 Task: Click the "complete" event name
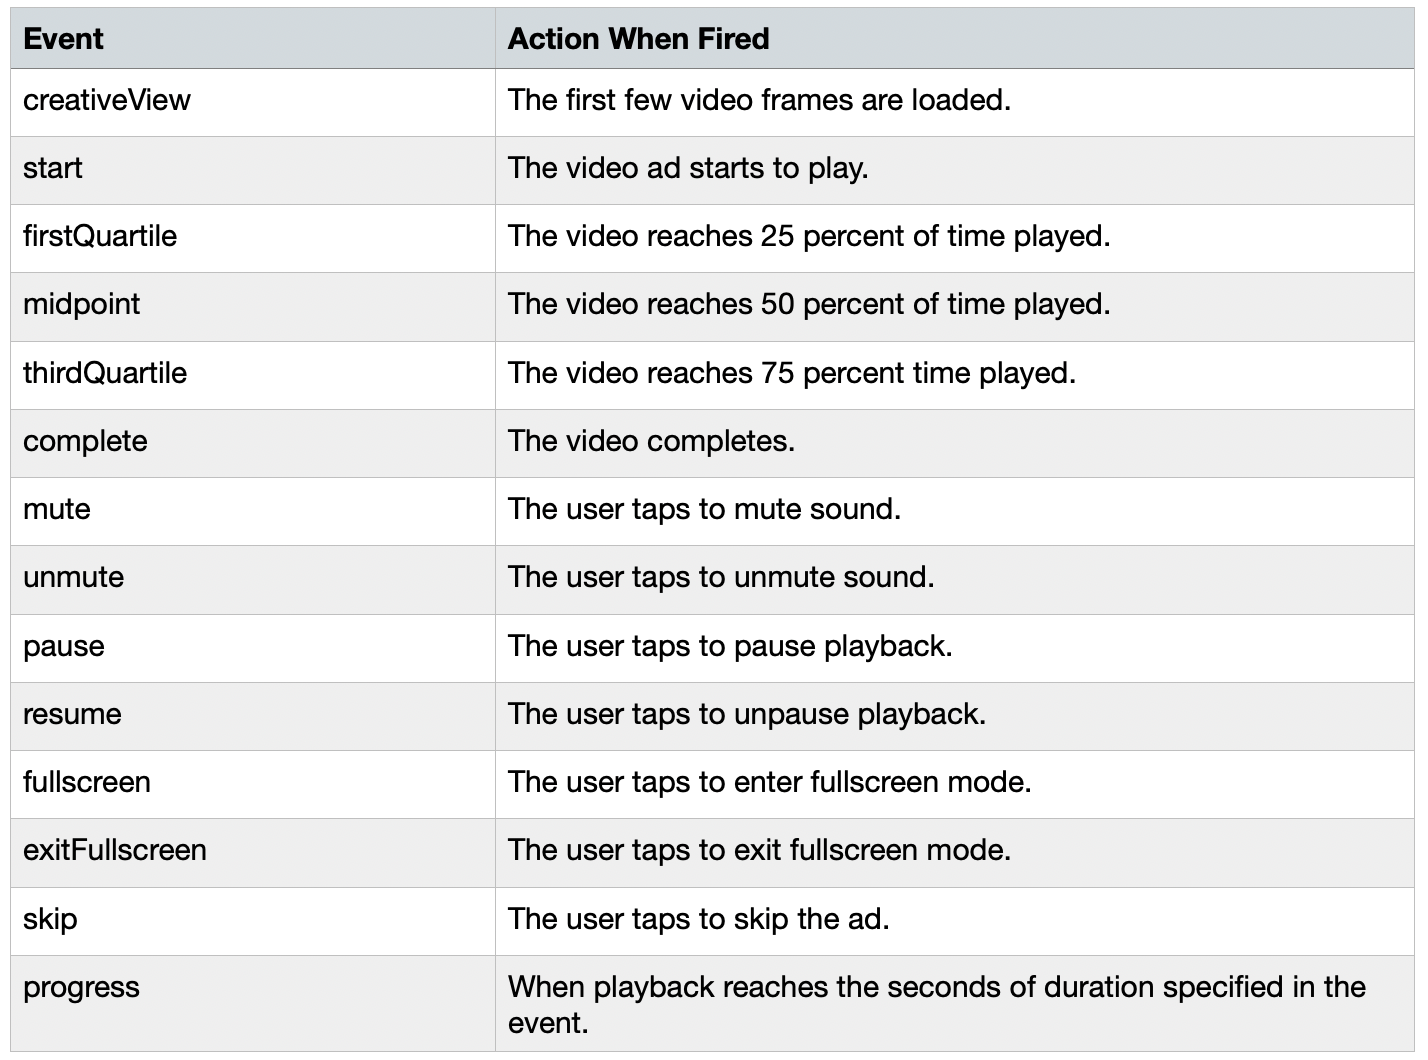[85, 441]
